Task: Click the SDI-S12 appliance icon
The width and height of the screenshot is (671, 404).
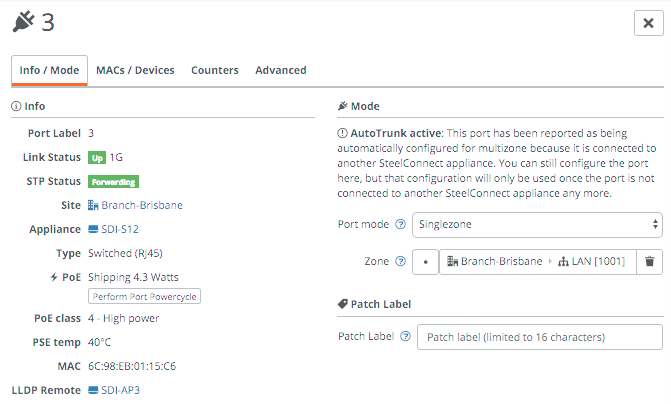Action: [x=94, y=229]
